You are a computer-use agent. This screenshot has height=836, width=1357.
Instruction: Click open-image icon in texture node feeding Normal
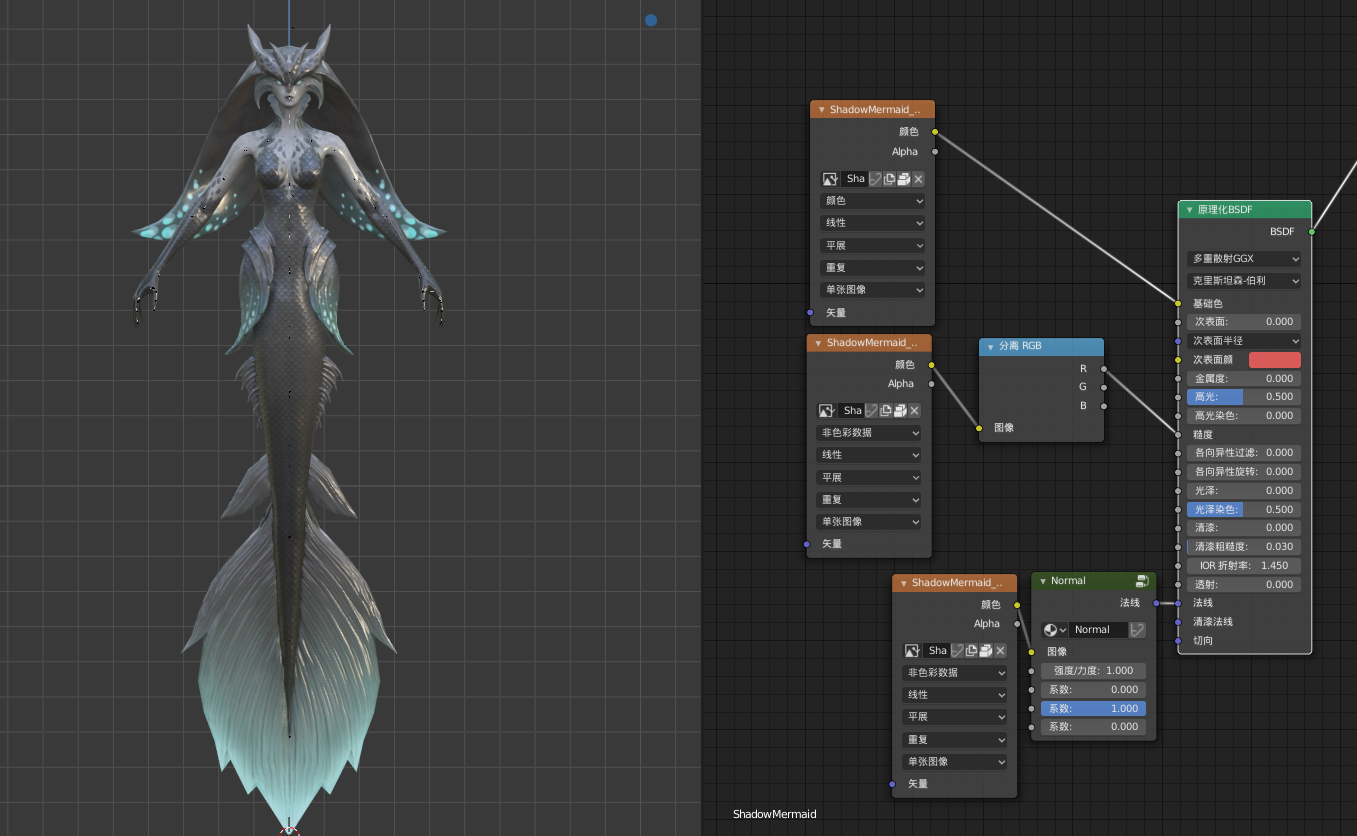[986, 651]
